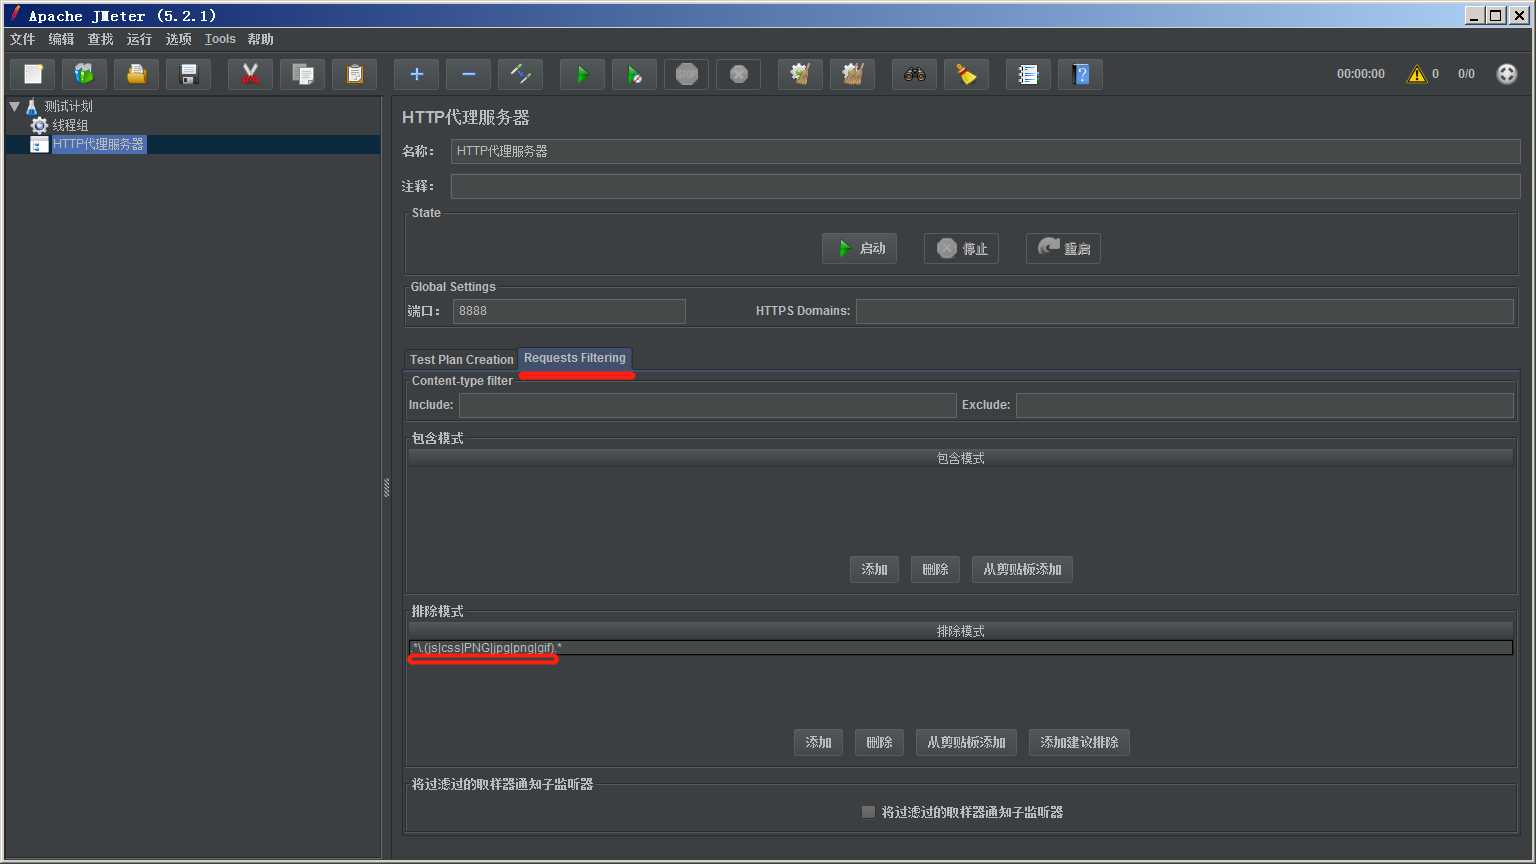The image size is (1536, 864).
Task: Open the Templates icon in the toolbar
Action: tap(84, 74)
